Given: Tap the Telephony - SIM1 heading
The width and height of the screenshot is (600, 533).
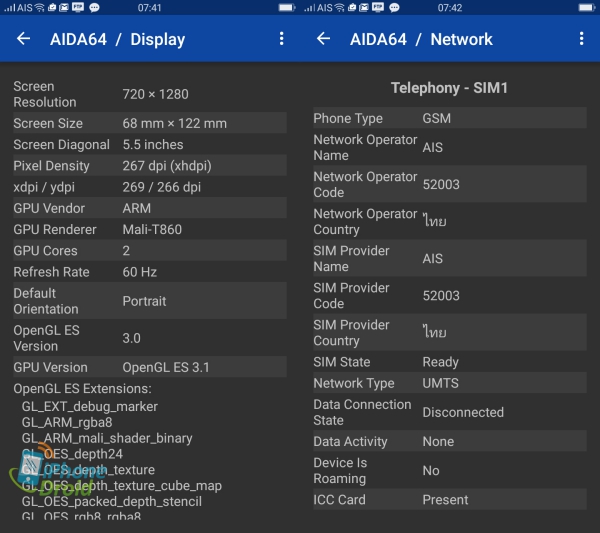Looking at the screenshot, I should [449, 88].
